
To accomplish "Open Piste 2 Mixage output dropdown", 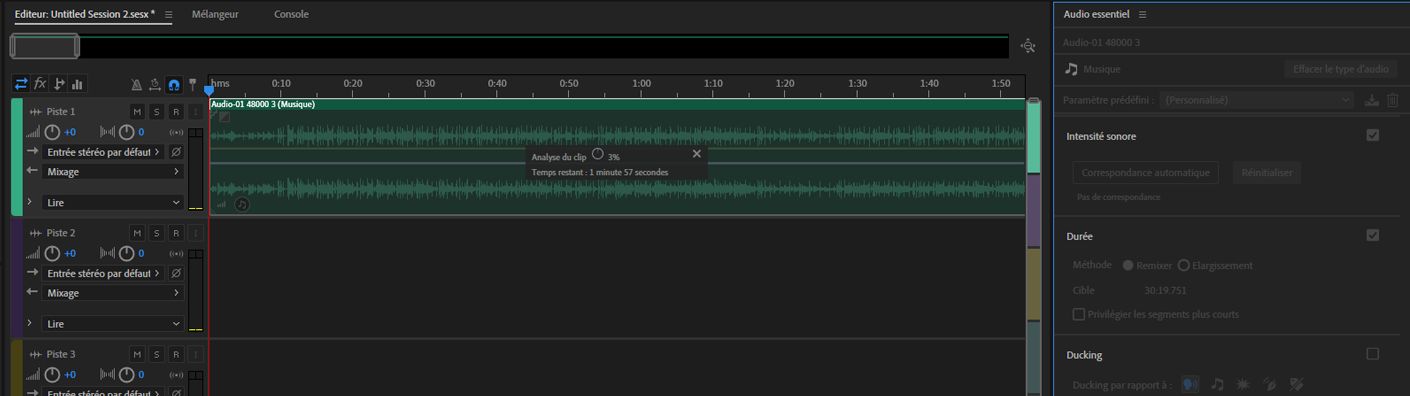I will (x=113, y=293).
